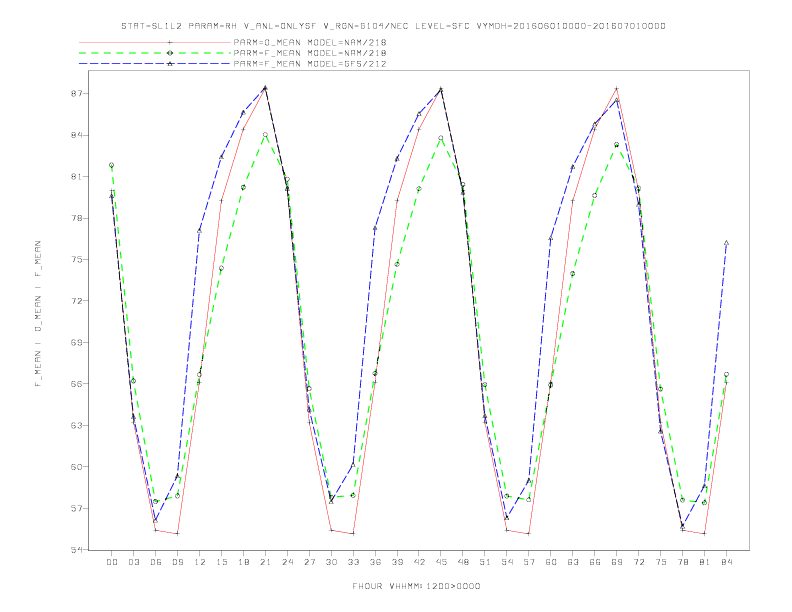Click x-axis tick label 57

pyautogui.click(x=529, y=562)
